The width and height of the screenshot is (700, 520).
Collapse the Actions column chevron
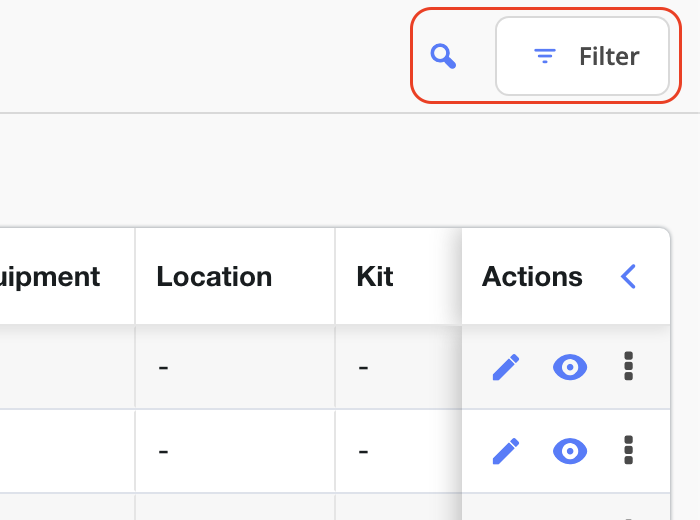[628, 277]
